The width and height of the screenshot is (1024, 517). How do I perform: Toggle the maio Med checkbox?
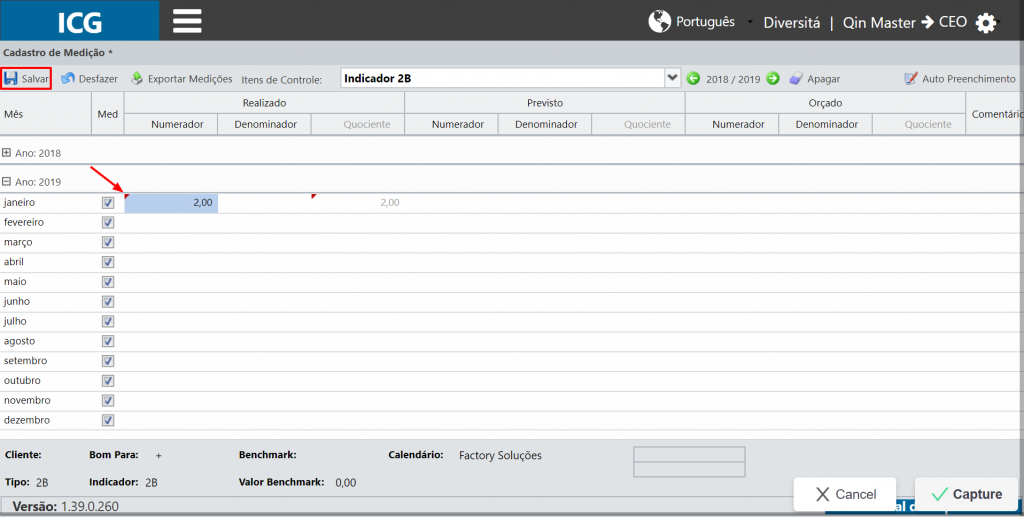pos(108,282)
